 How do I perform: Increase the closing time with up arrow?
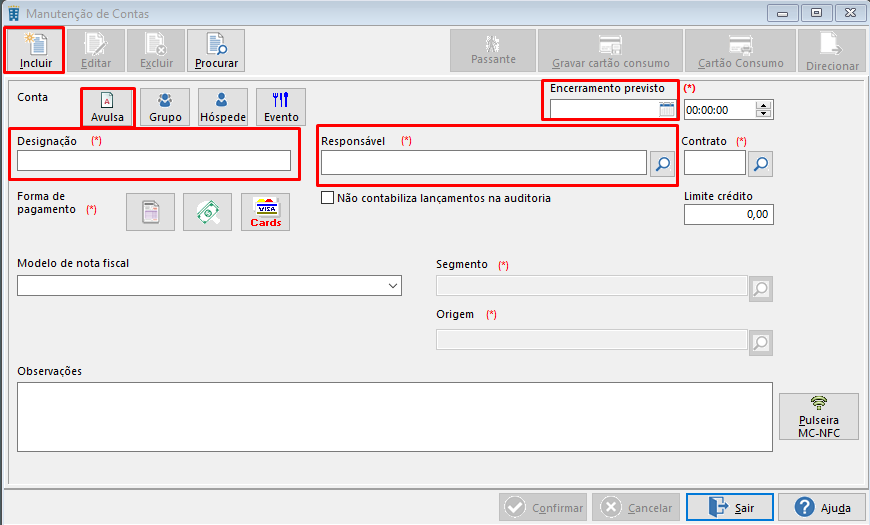[764, 105]
